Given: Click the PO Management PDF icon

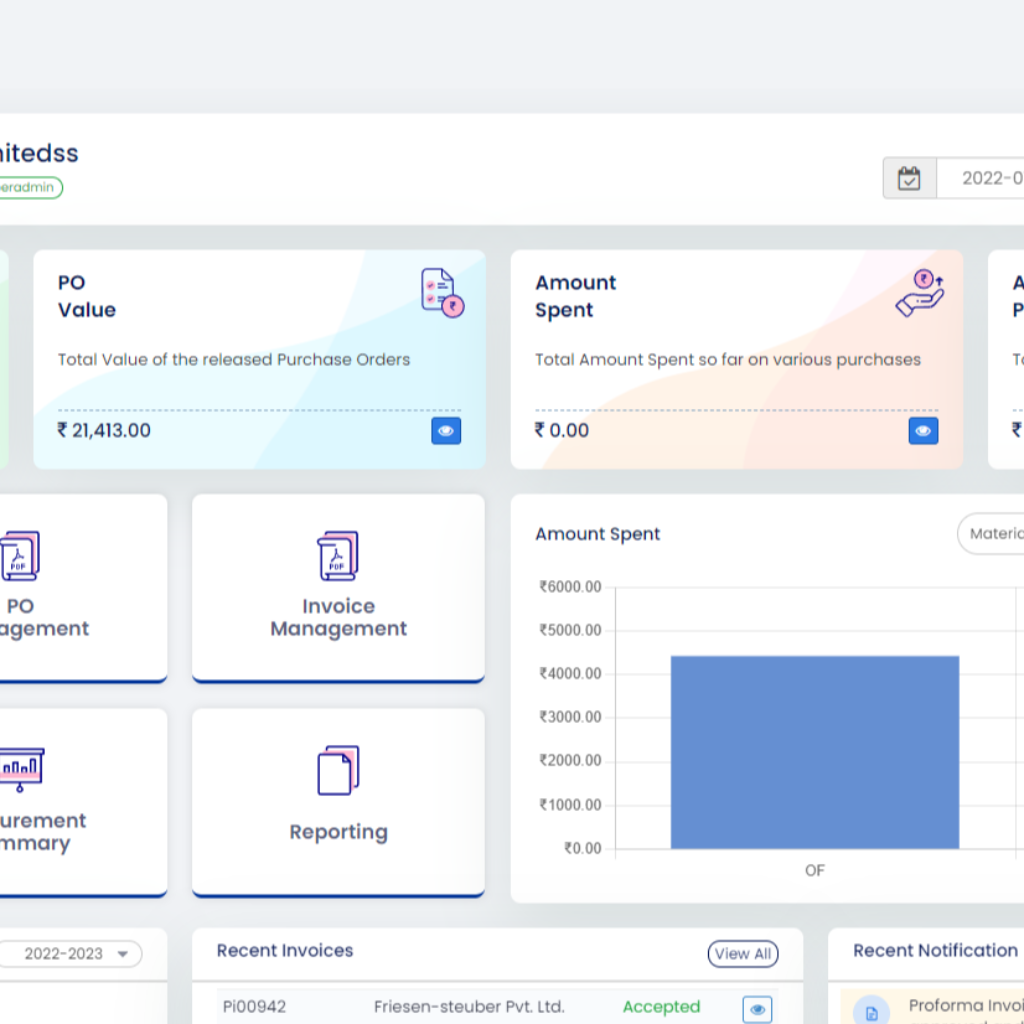Looking at the screenshot, I should pyautogui.click(x=20, y=556).
